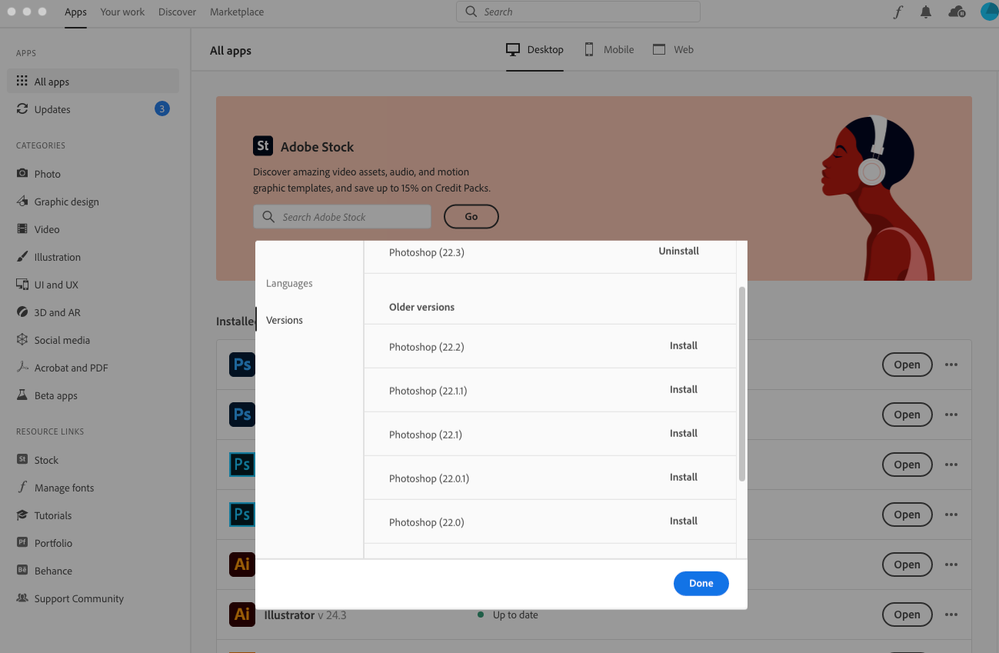The image size is (999, 653).
Task: Open the UI and UX category
Action: 47,285
